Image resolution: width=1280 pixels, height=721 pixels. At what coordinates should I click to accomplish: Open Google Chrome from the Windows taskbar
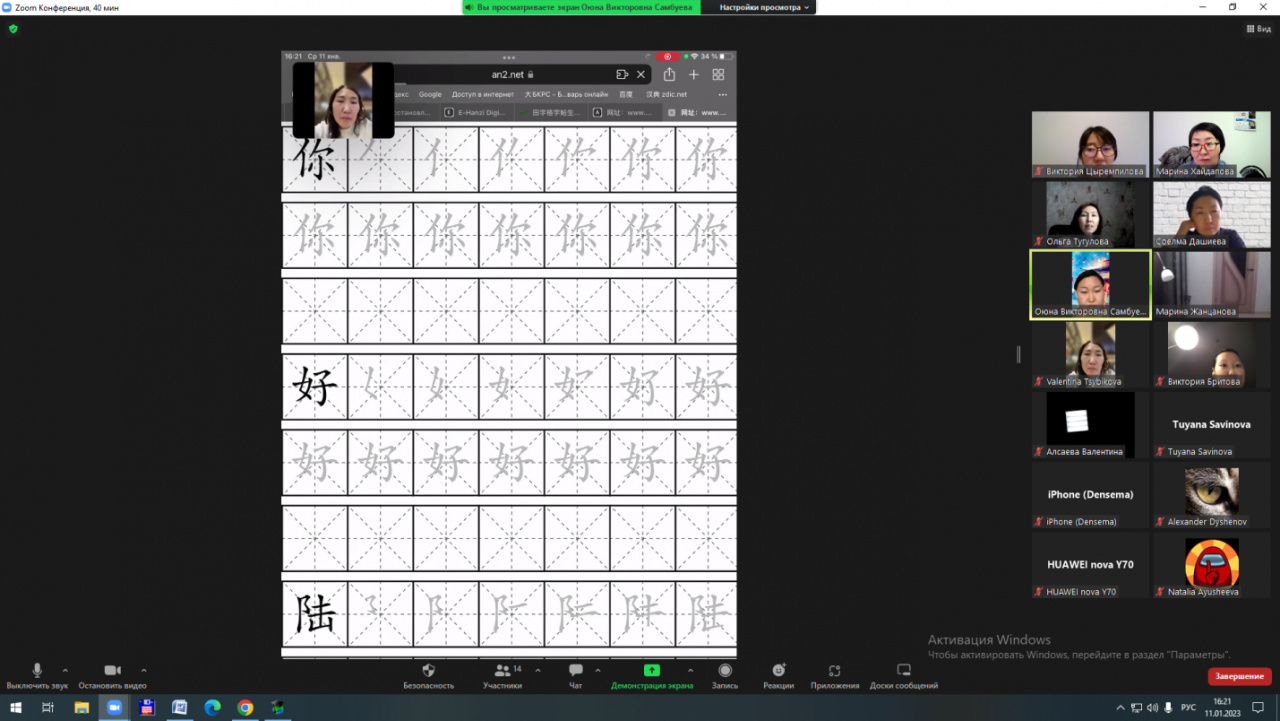click(x=245, y=708)
